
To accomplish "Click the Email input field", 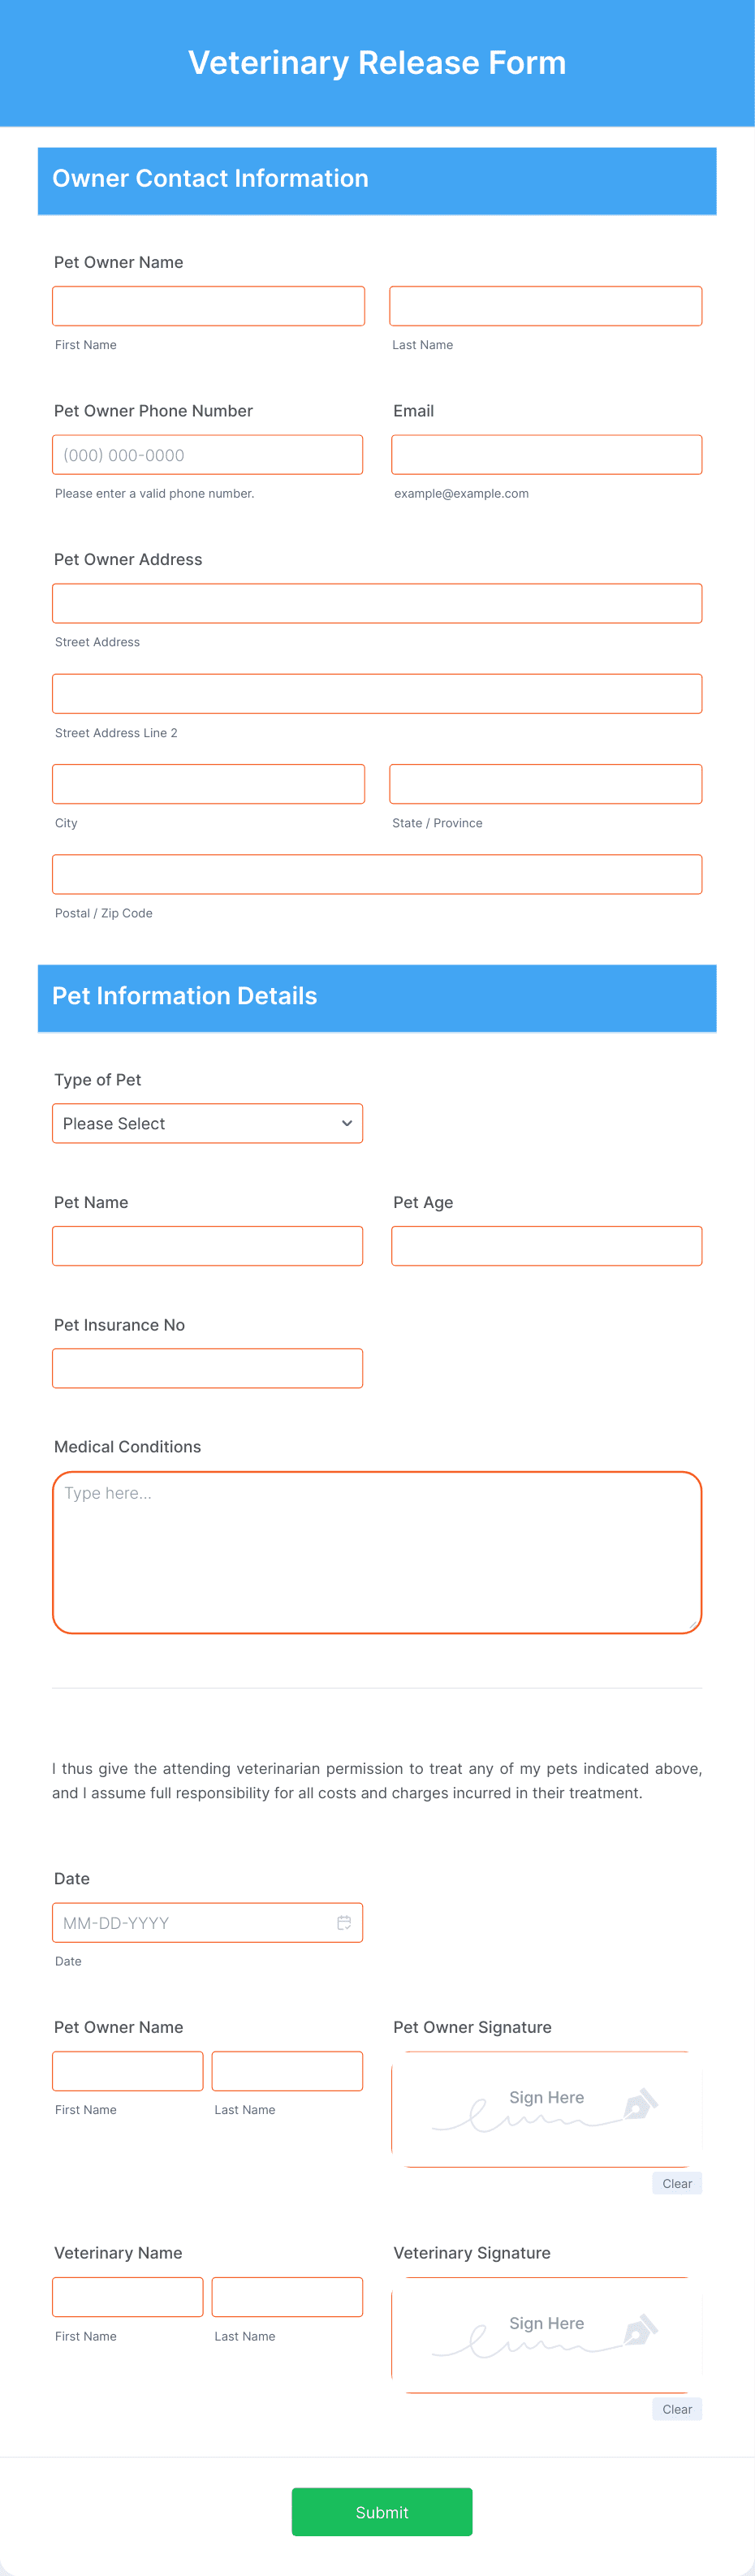I will (547, 454).
